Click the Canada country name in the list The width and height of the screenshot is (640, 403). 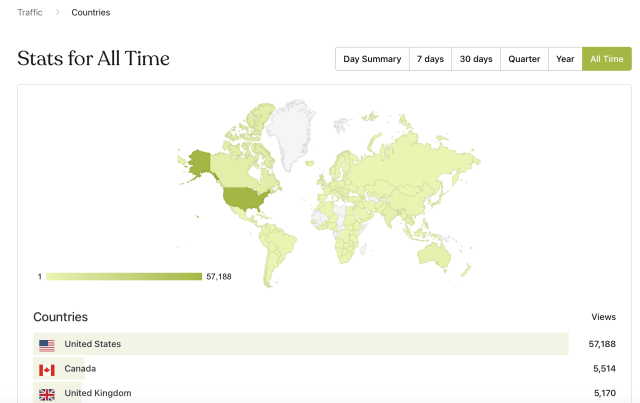[80, 369]
